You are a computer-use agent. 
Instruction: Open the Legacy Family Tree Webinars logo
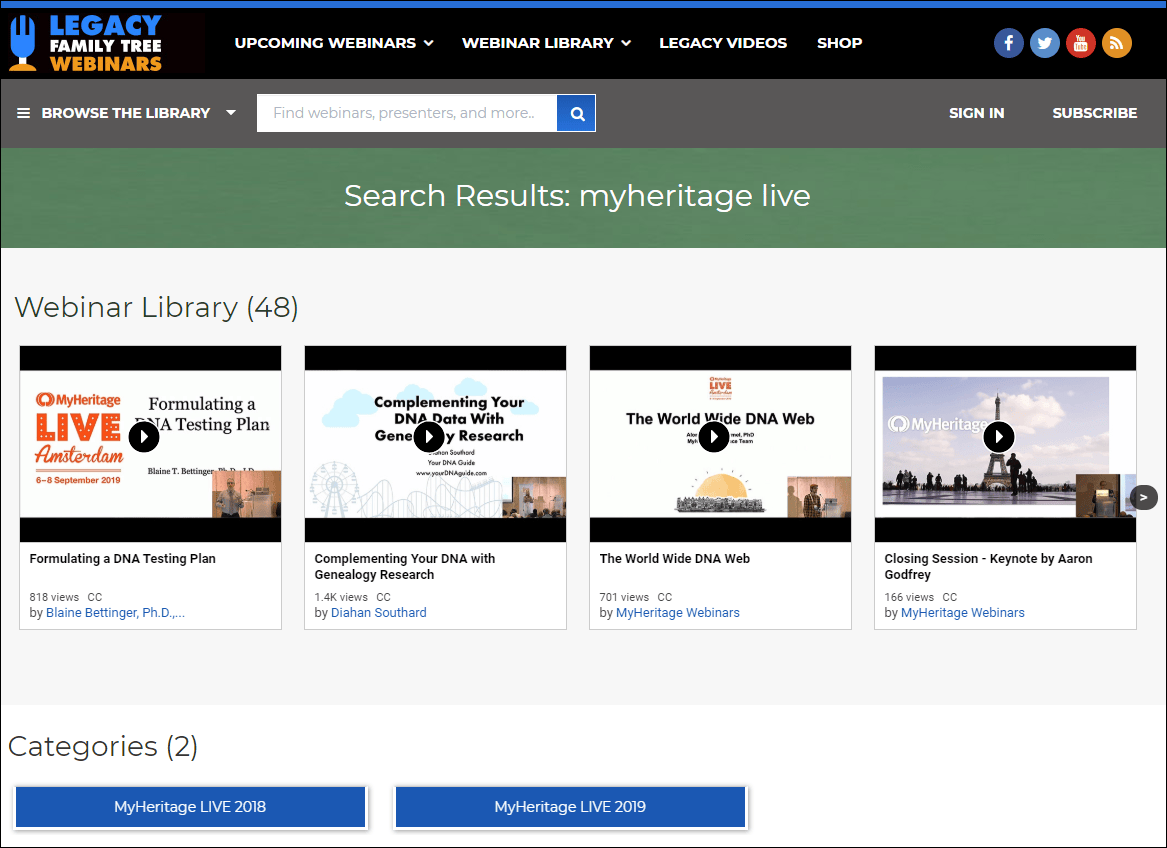tap(86, 43)
